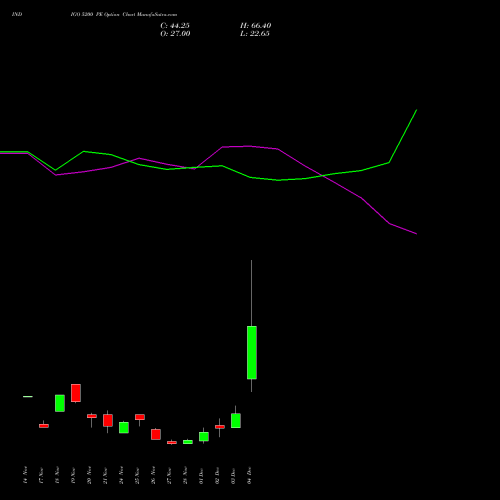This screenshot has height=500, width=500.
Task: Click the chart title text at top
Action: pos(124,14)
